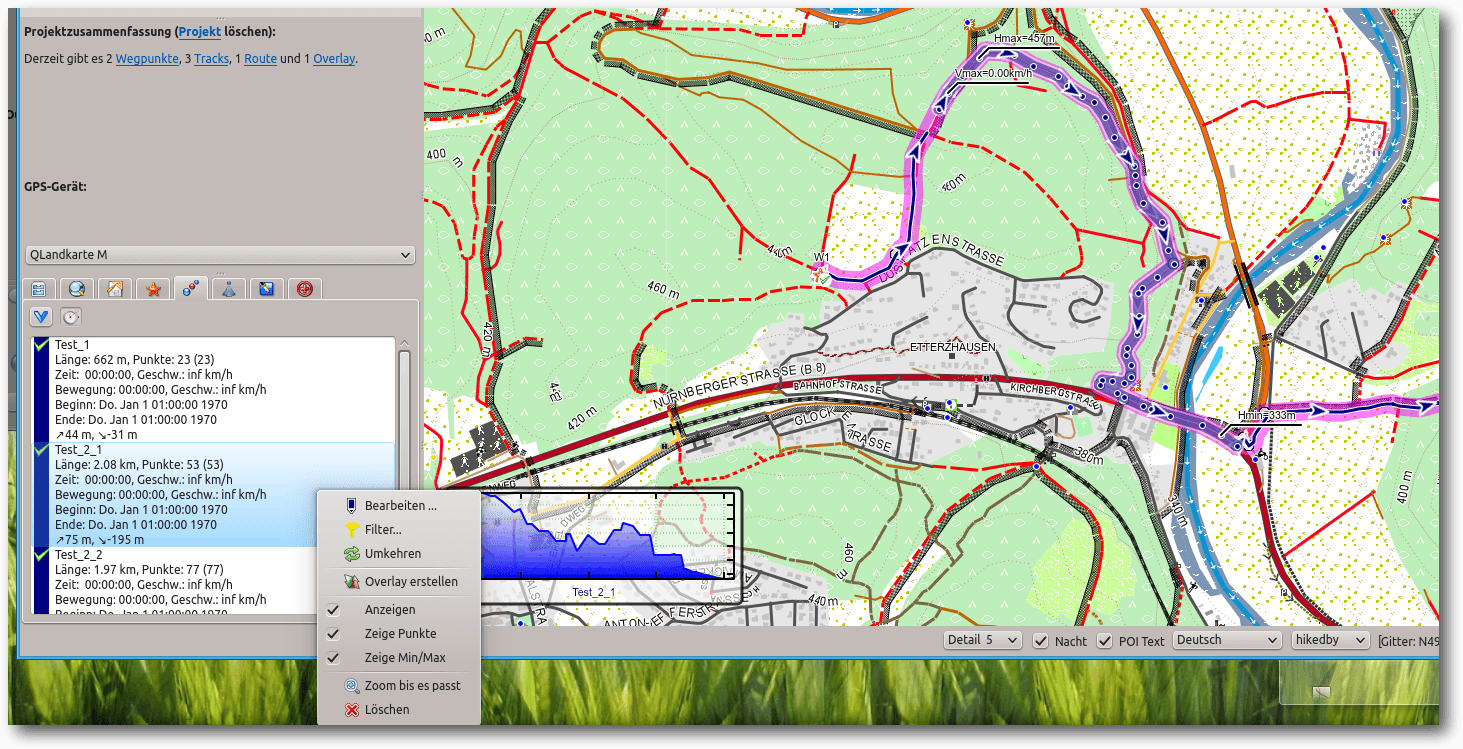Viewport: 1463px width, 749px height.
Task: Click the Overlay link in summary
Action: 334,59
